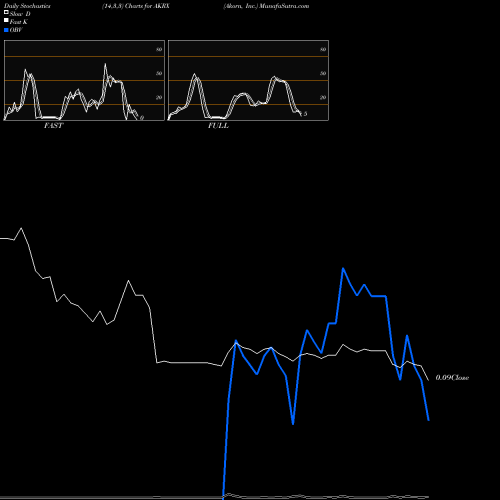Select the '(14,3,3) Charts for AKRX' text
The height and width of the screenshot is (500, 500).
pos(136,6)
